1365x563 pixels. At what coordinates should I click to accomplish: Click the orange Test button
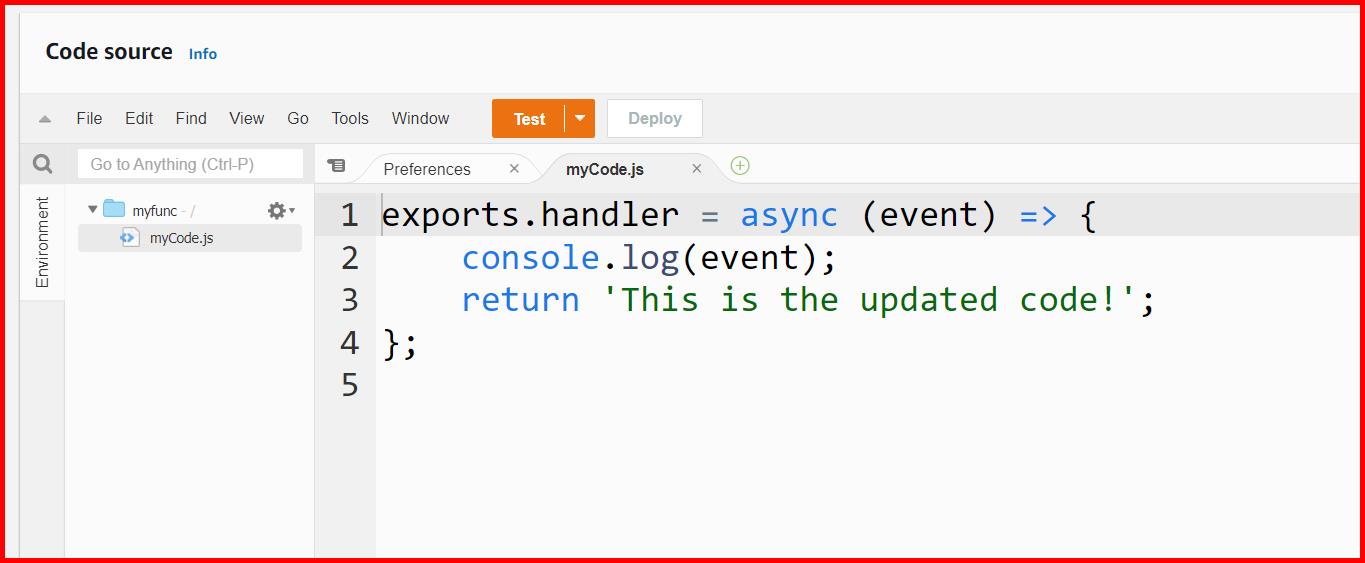pyautogui.click(x=529, y=118)
